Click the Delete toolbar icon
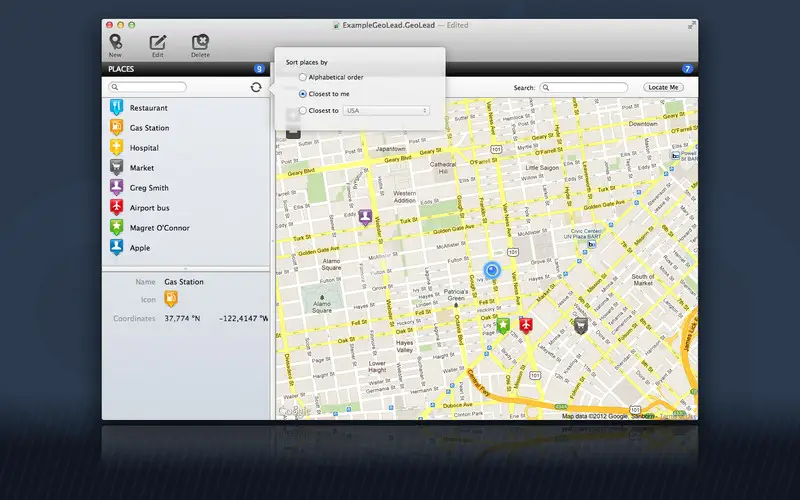The width and height of the screenshot is (800, 500). click(200, 45)
